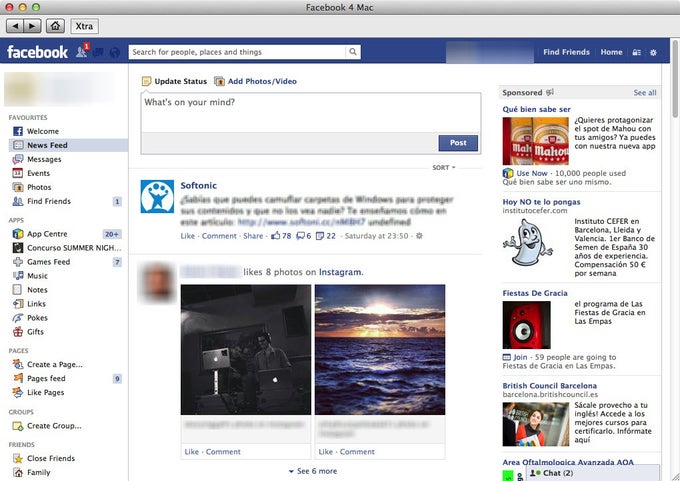
Task: Open the privacy shortcuts lock icon
Action: [636, 52]
